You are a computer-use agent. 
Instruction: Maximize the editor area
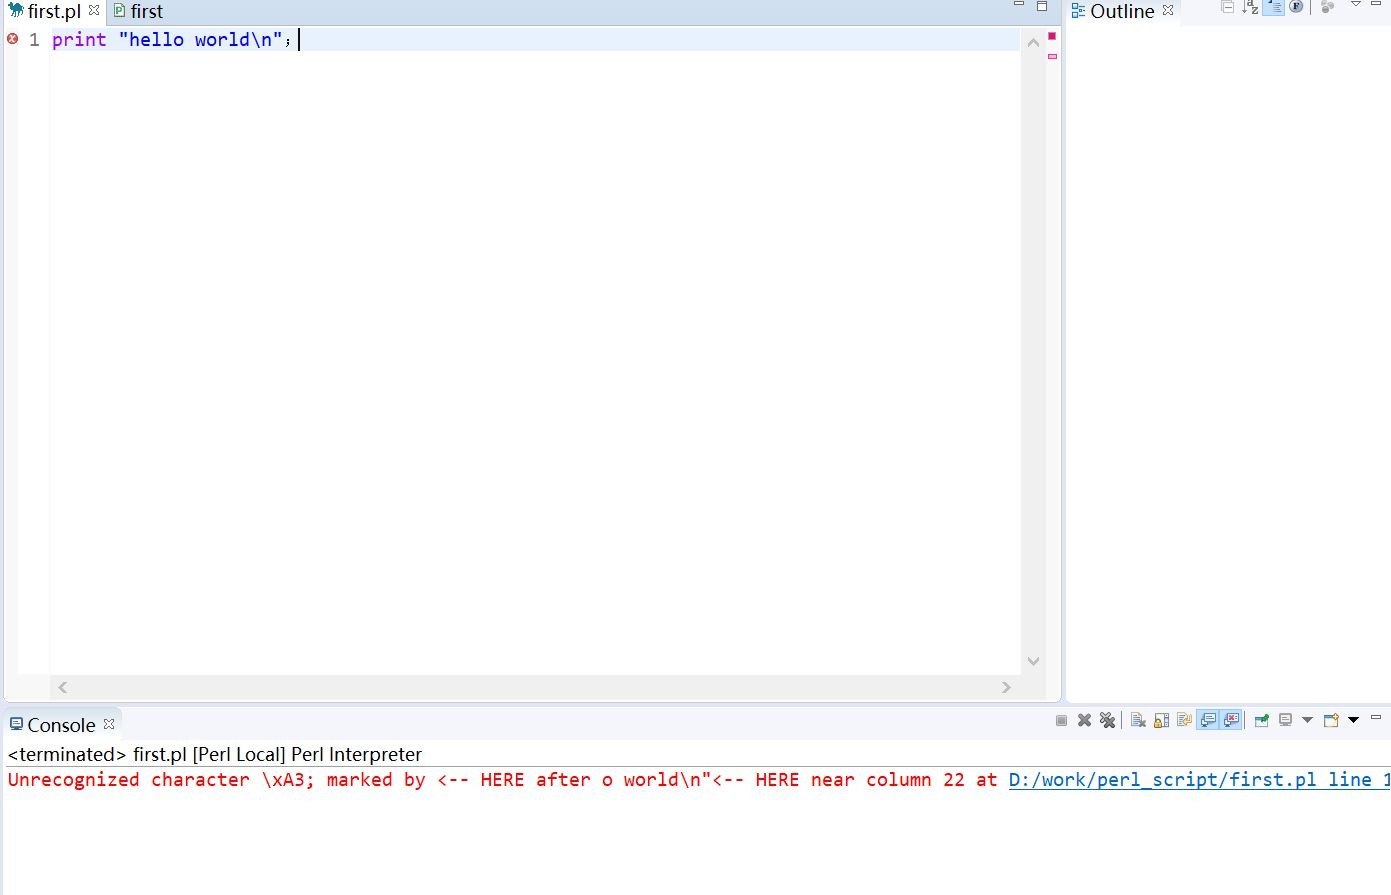pyautogui.click(x=1042, y=6)
